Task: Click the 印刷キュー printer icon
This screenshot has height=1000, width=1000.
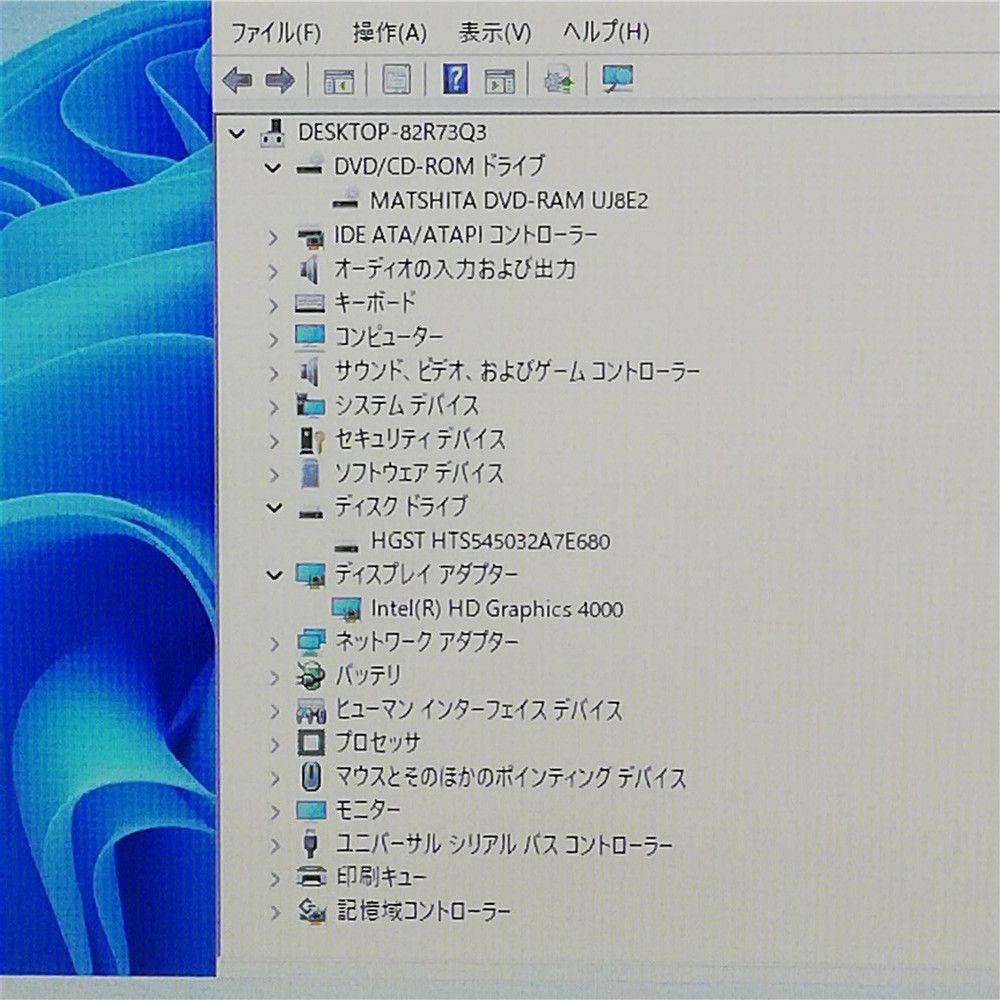Action: pos(311,877)
